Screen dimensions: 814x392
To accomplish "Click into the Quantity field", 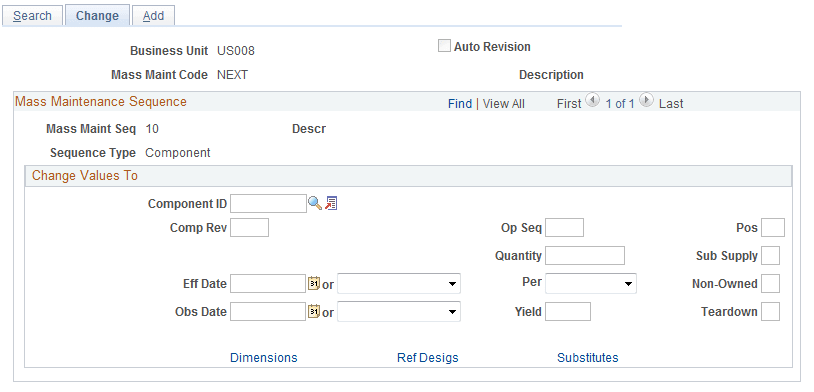I will click(585, 255).
